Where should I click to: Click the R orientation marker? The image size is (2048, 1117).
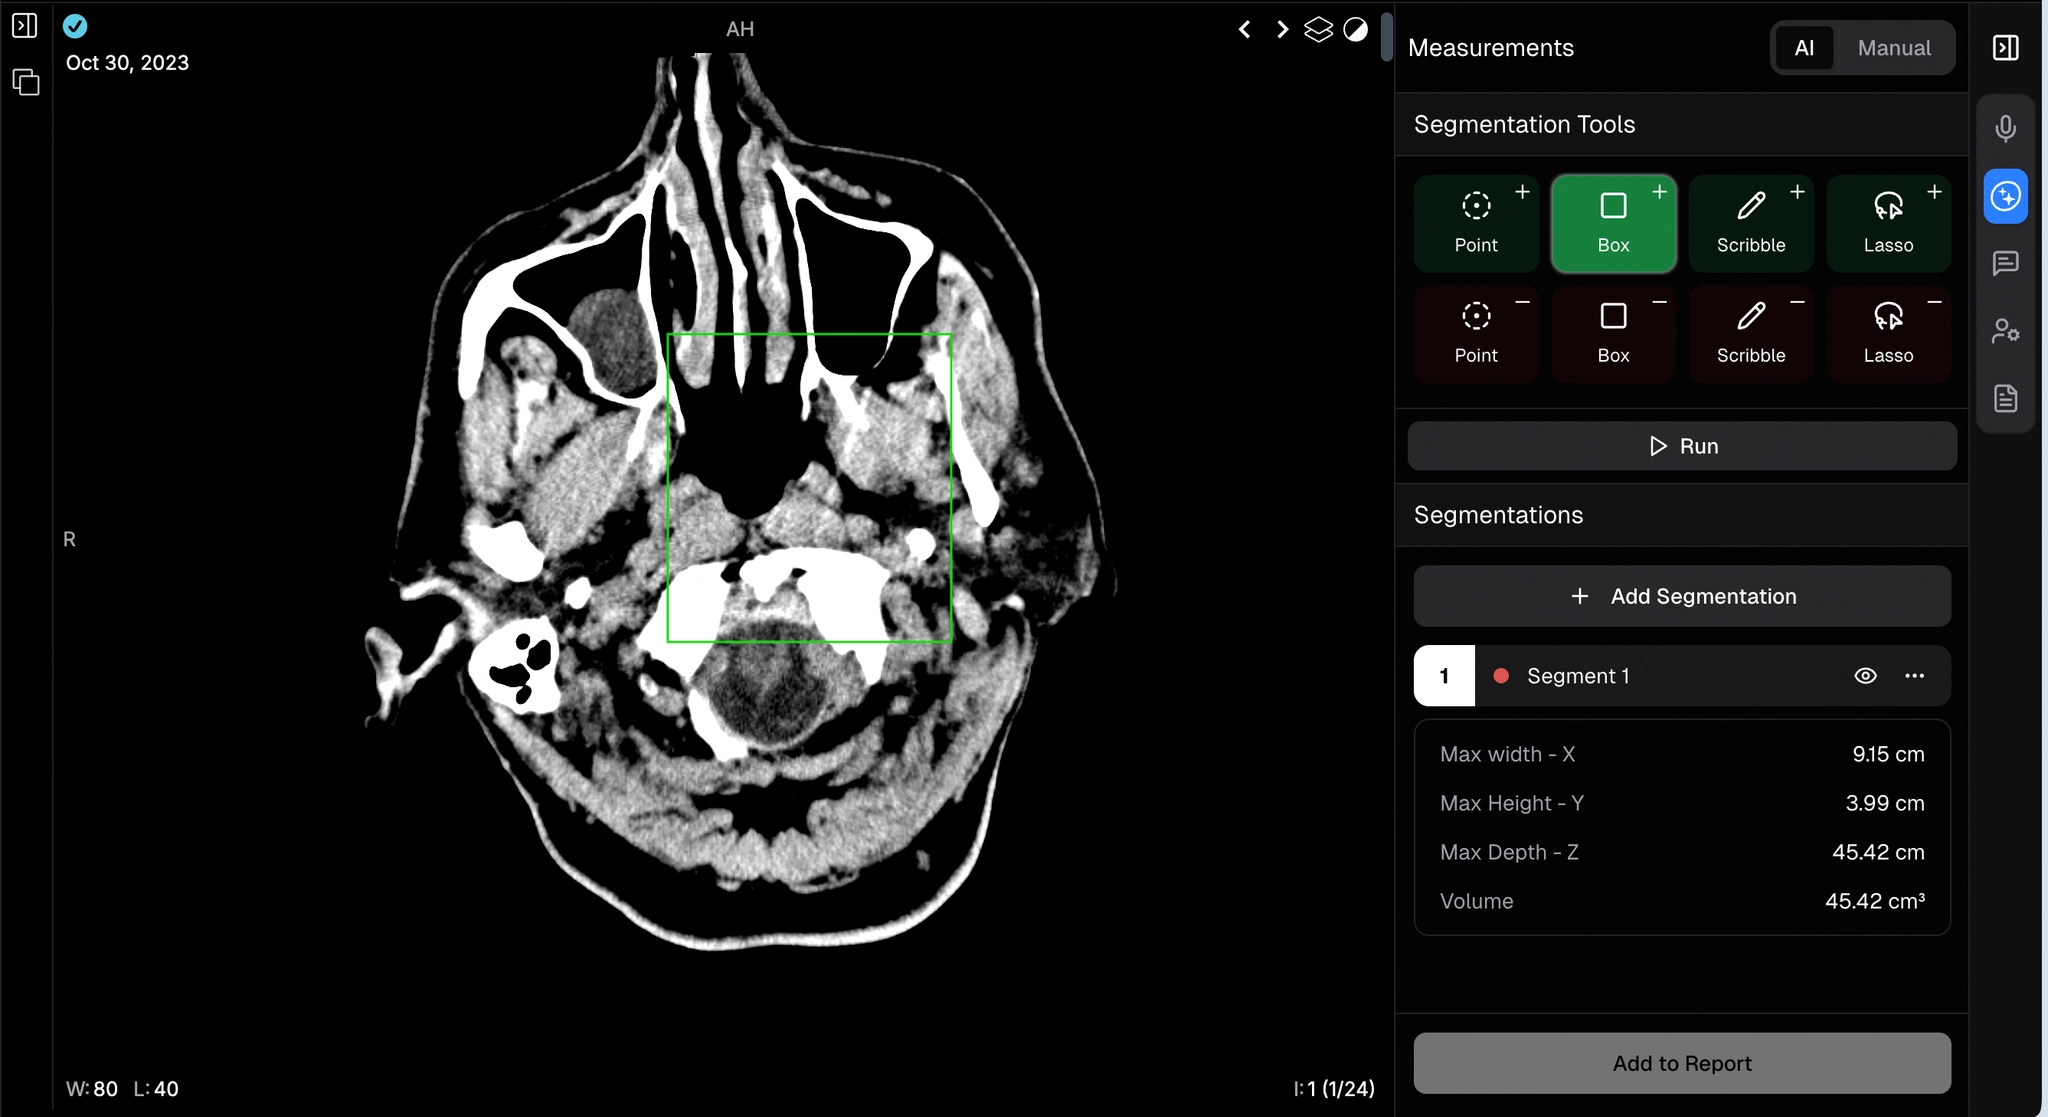69,539
